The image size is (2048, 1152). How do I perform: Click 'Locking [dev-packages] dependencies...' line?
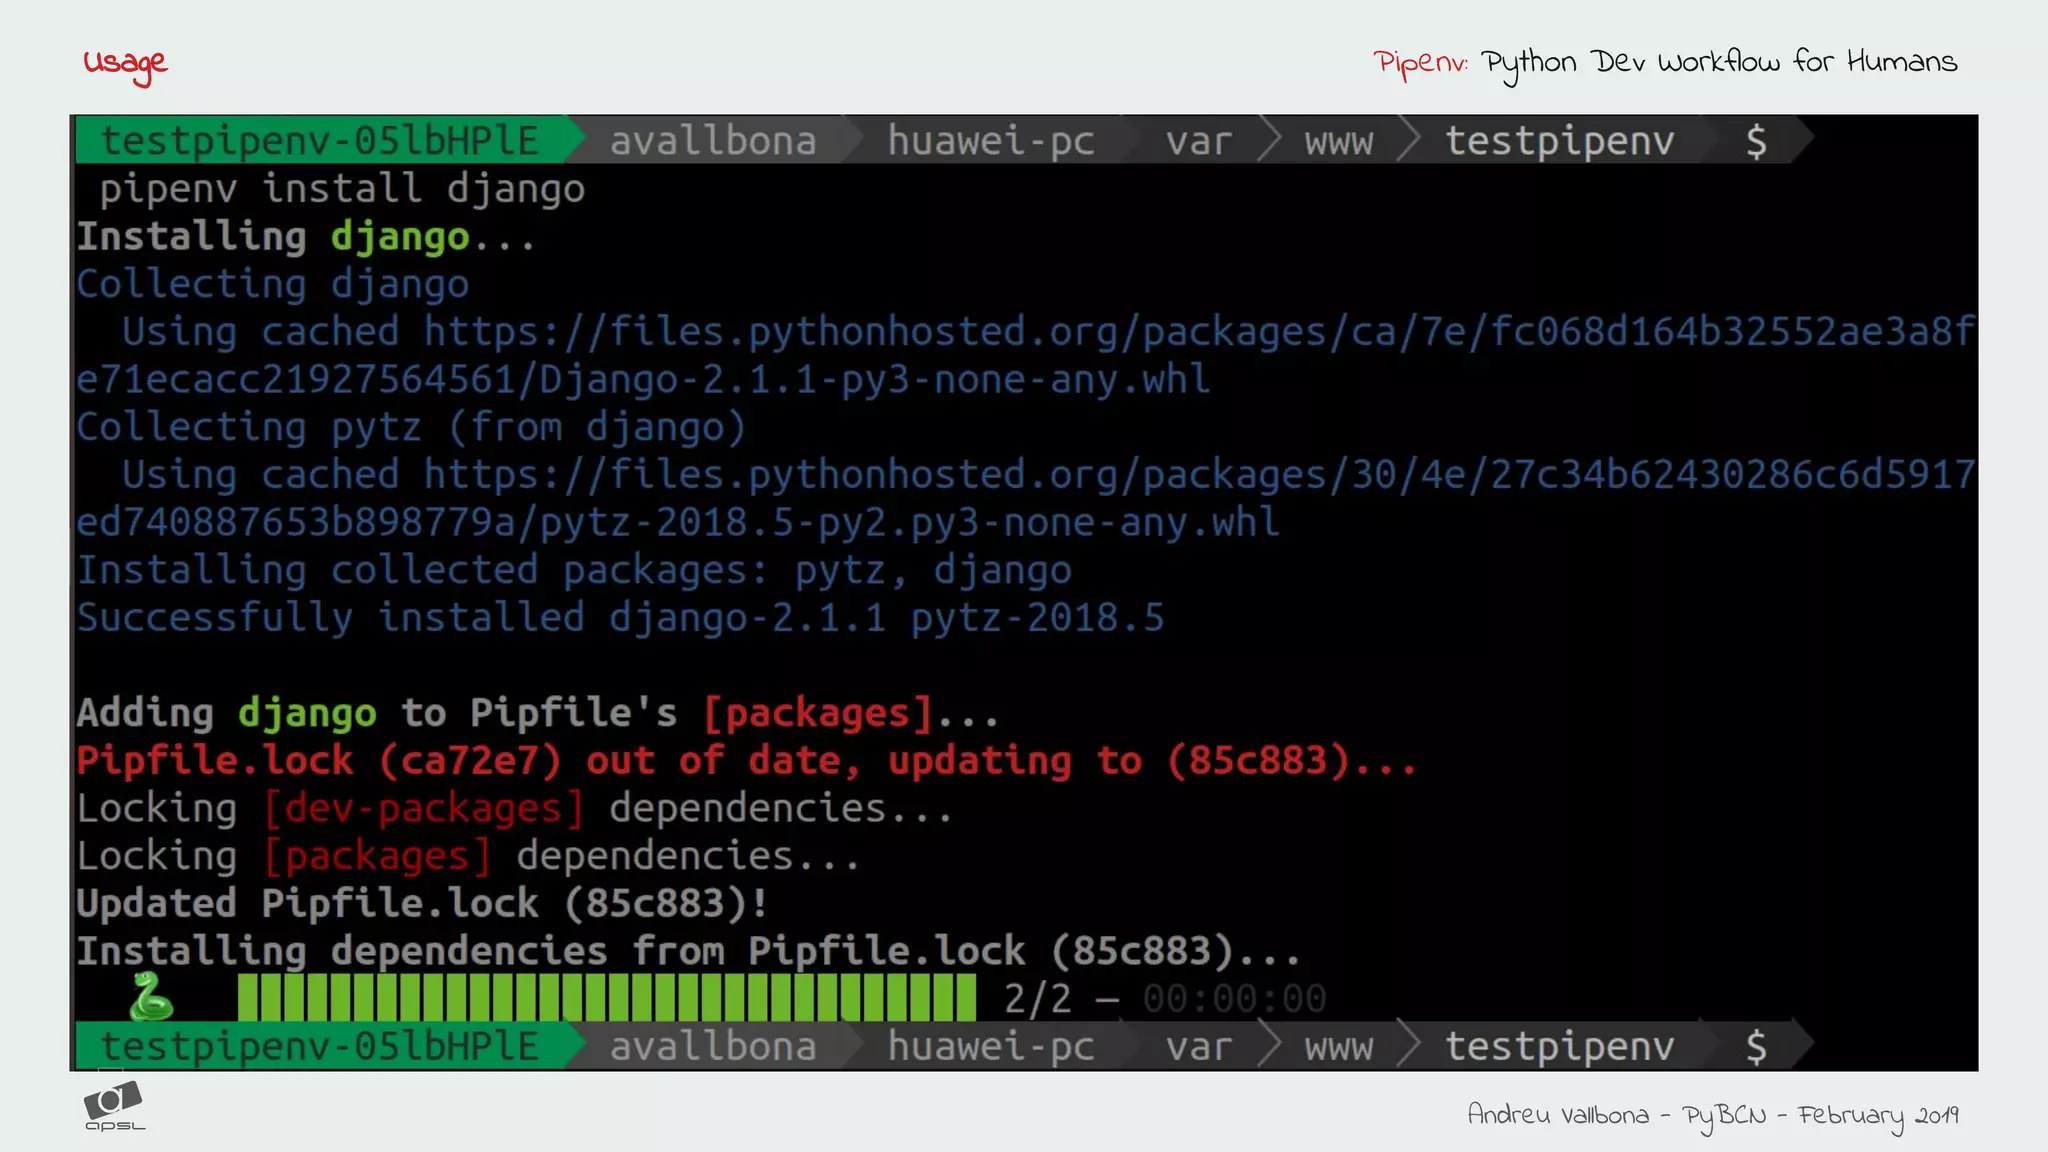click(515, 808)
